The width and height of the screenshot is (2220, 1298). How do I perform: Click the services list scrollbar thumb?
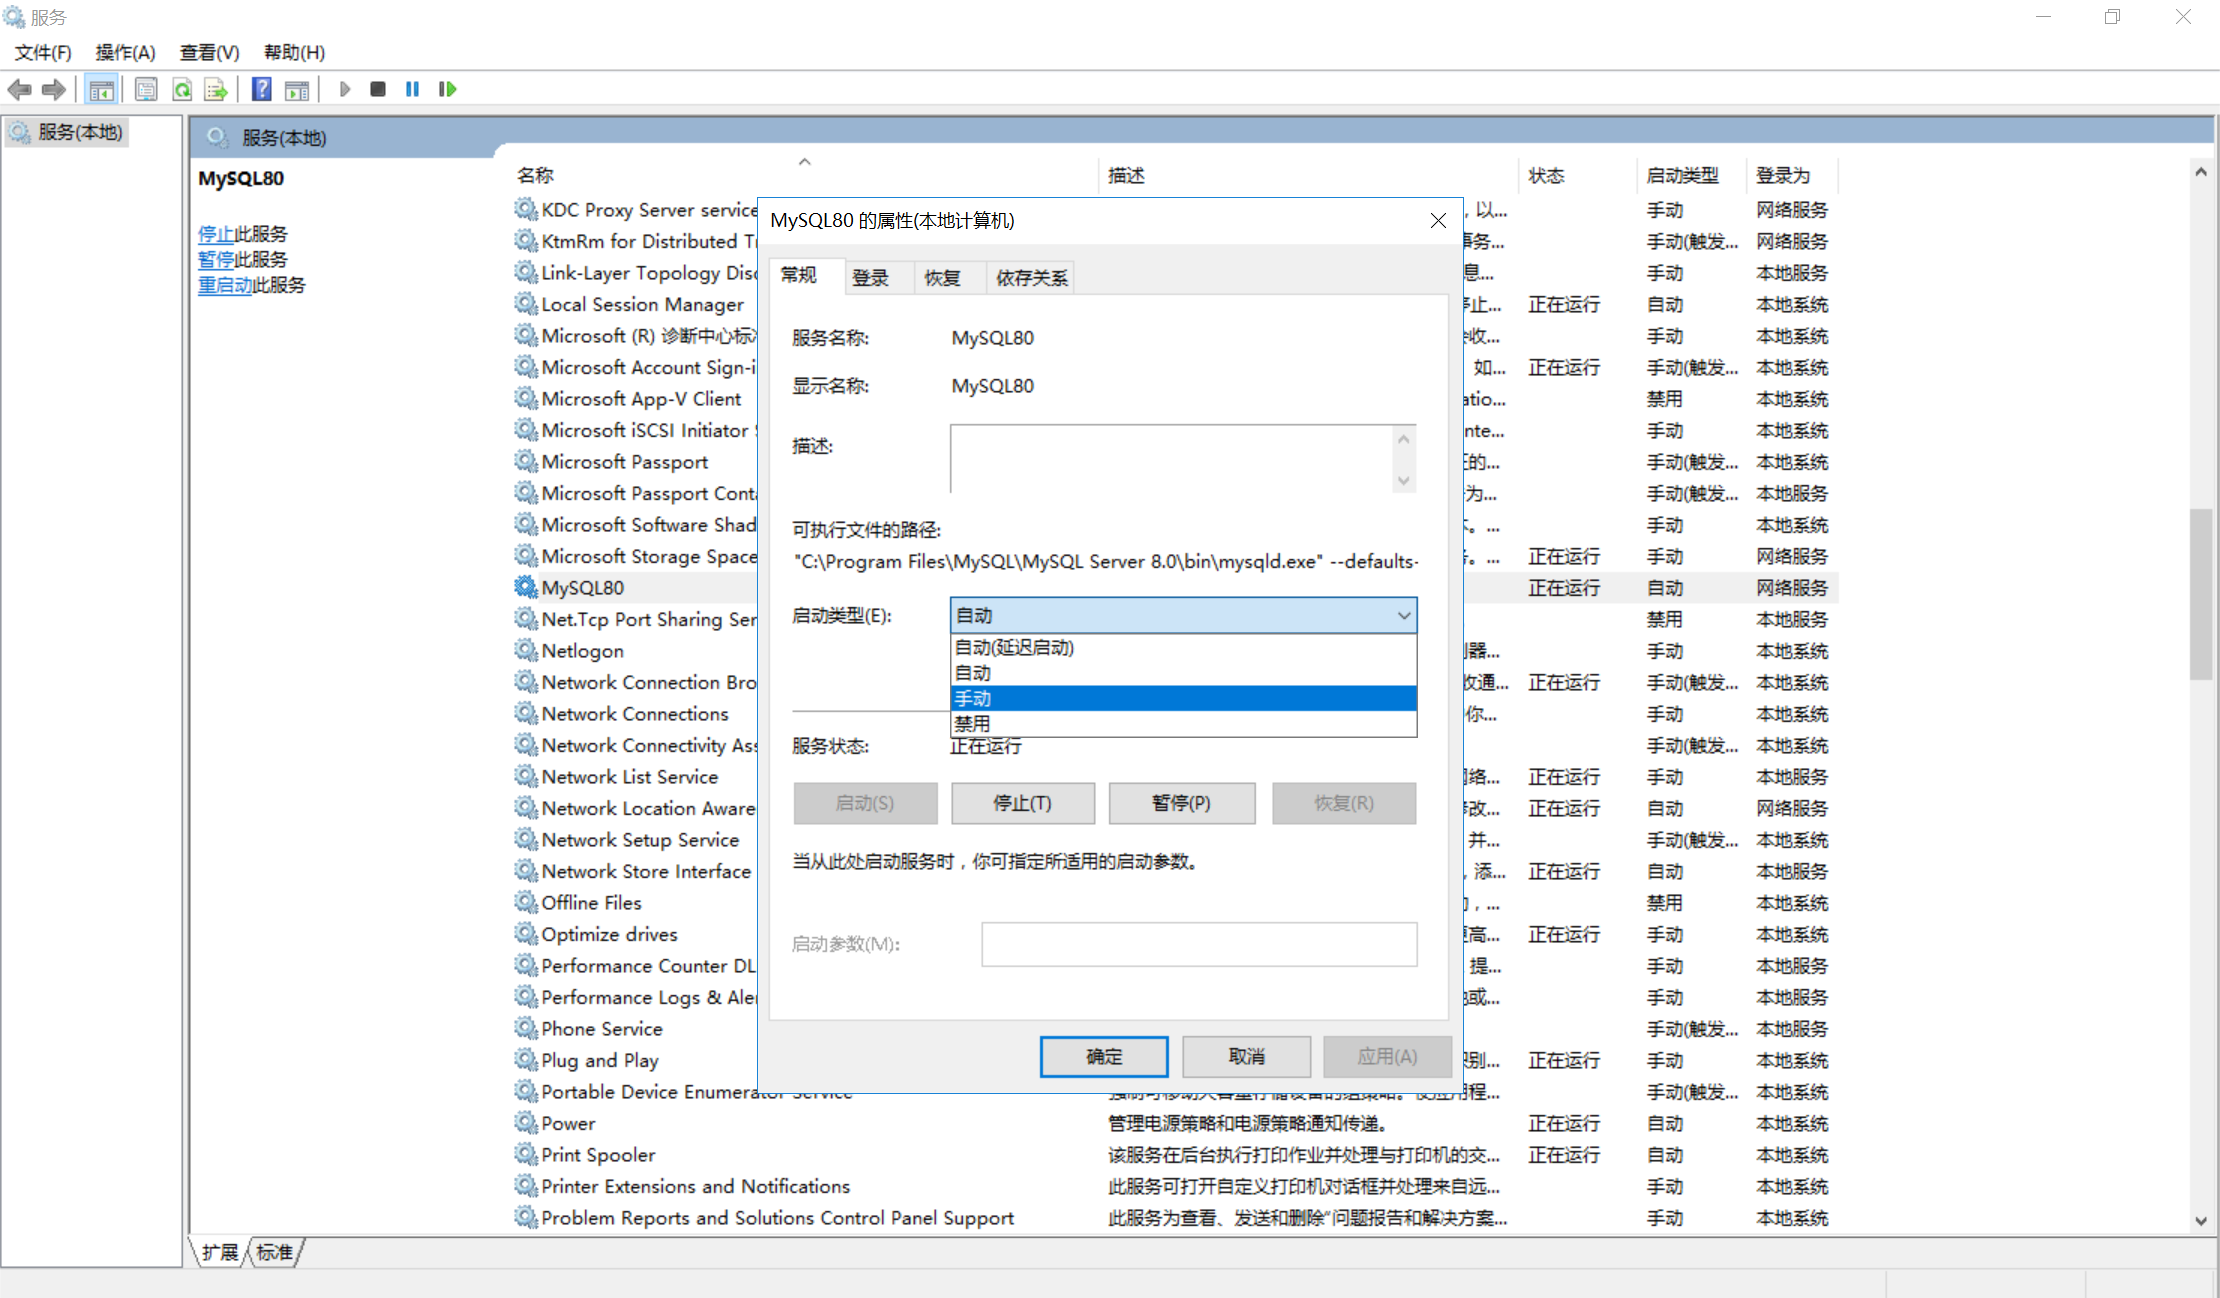pyautogui.click(x=2200, y=594)
